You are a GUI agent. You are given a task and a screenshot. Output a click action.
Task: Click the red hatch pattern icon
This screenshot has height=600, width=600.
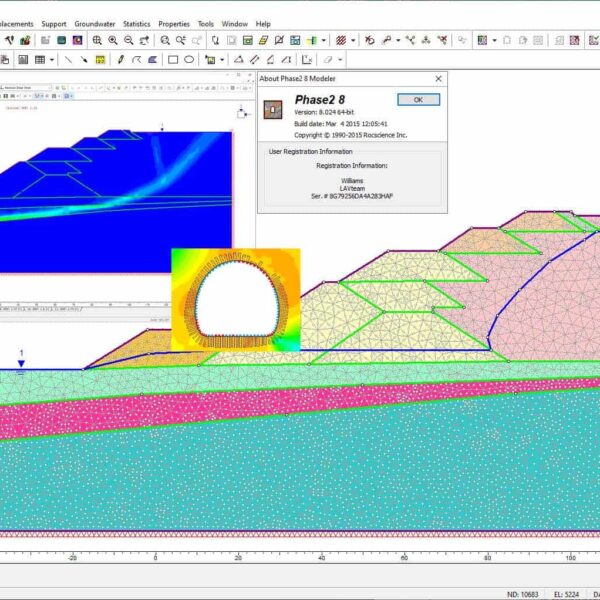[341, 40]
